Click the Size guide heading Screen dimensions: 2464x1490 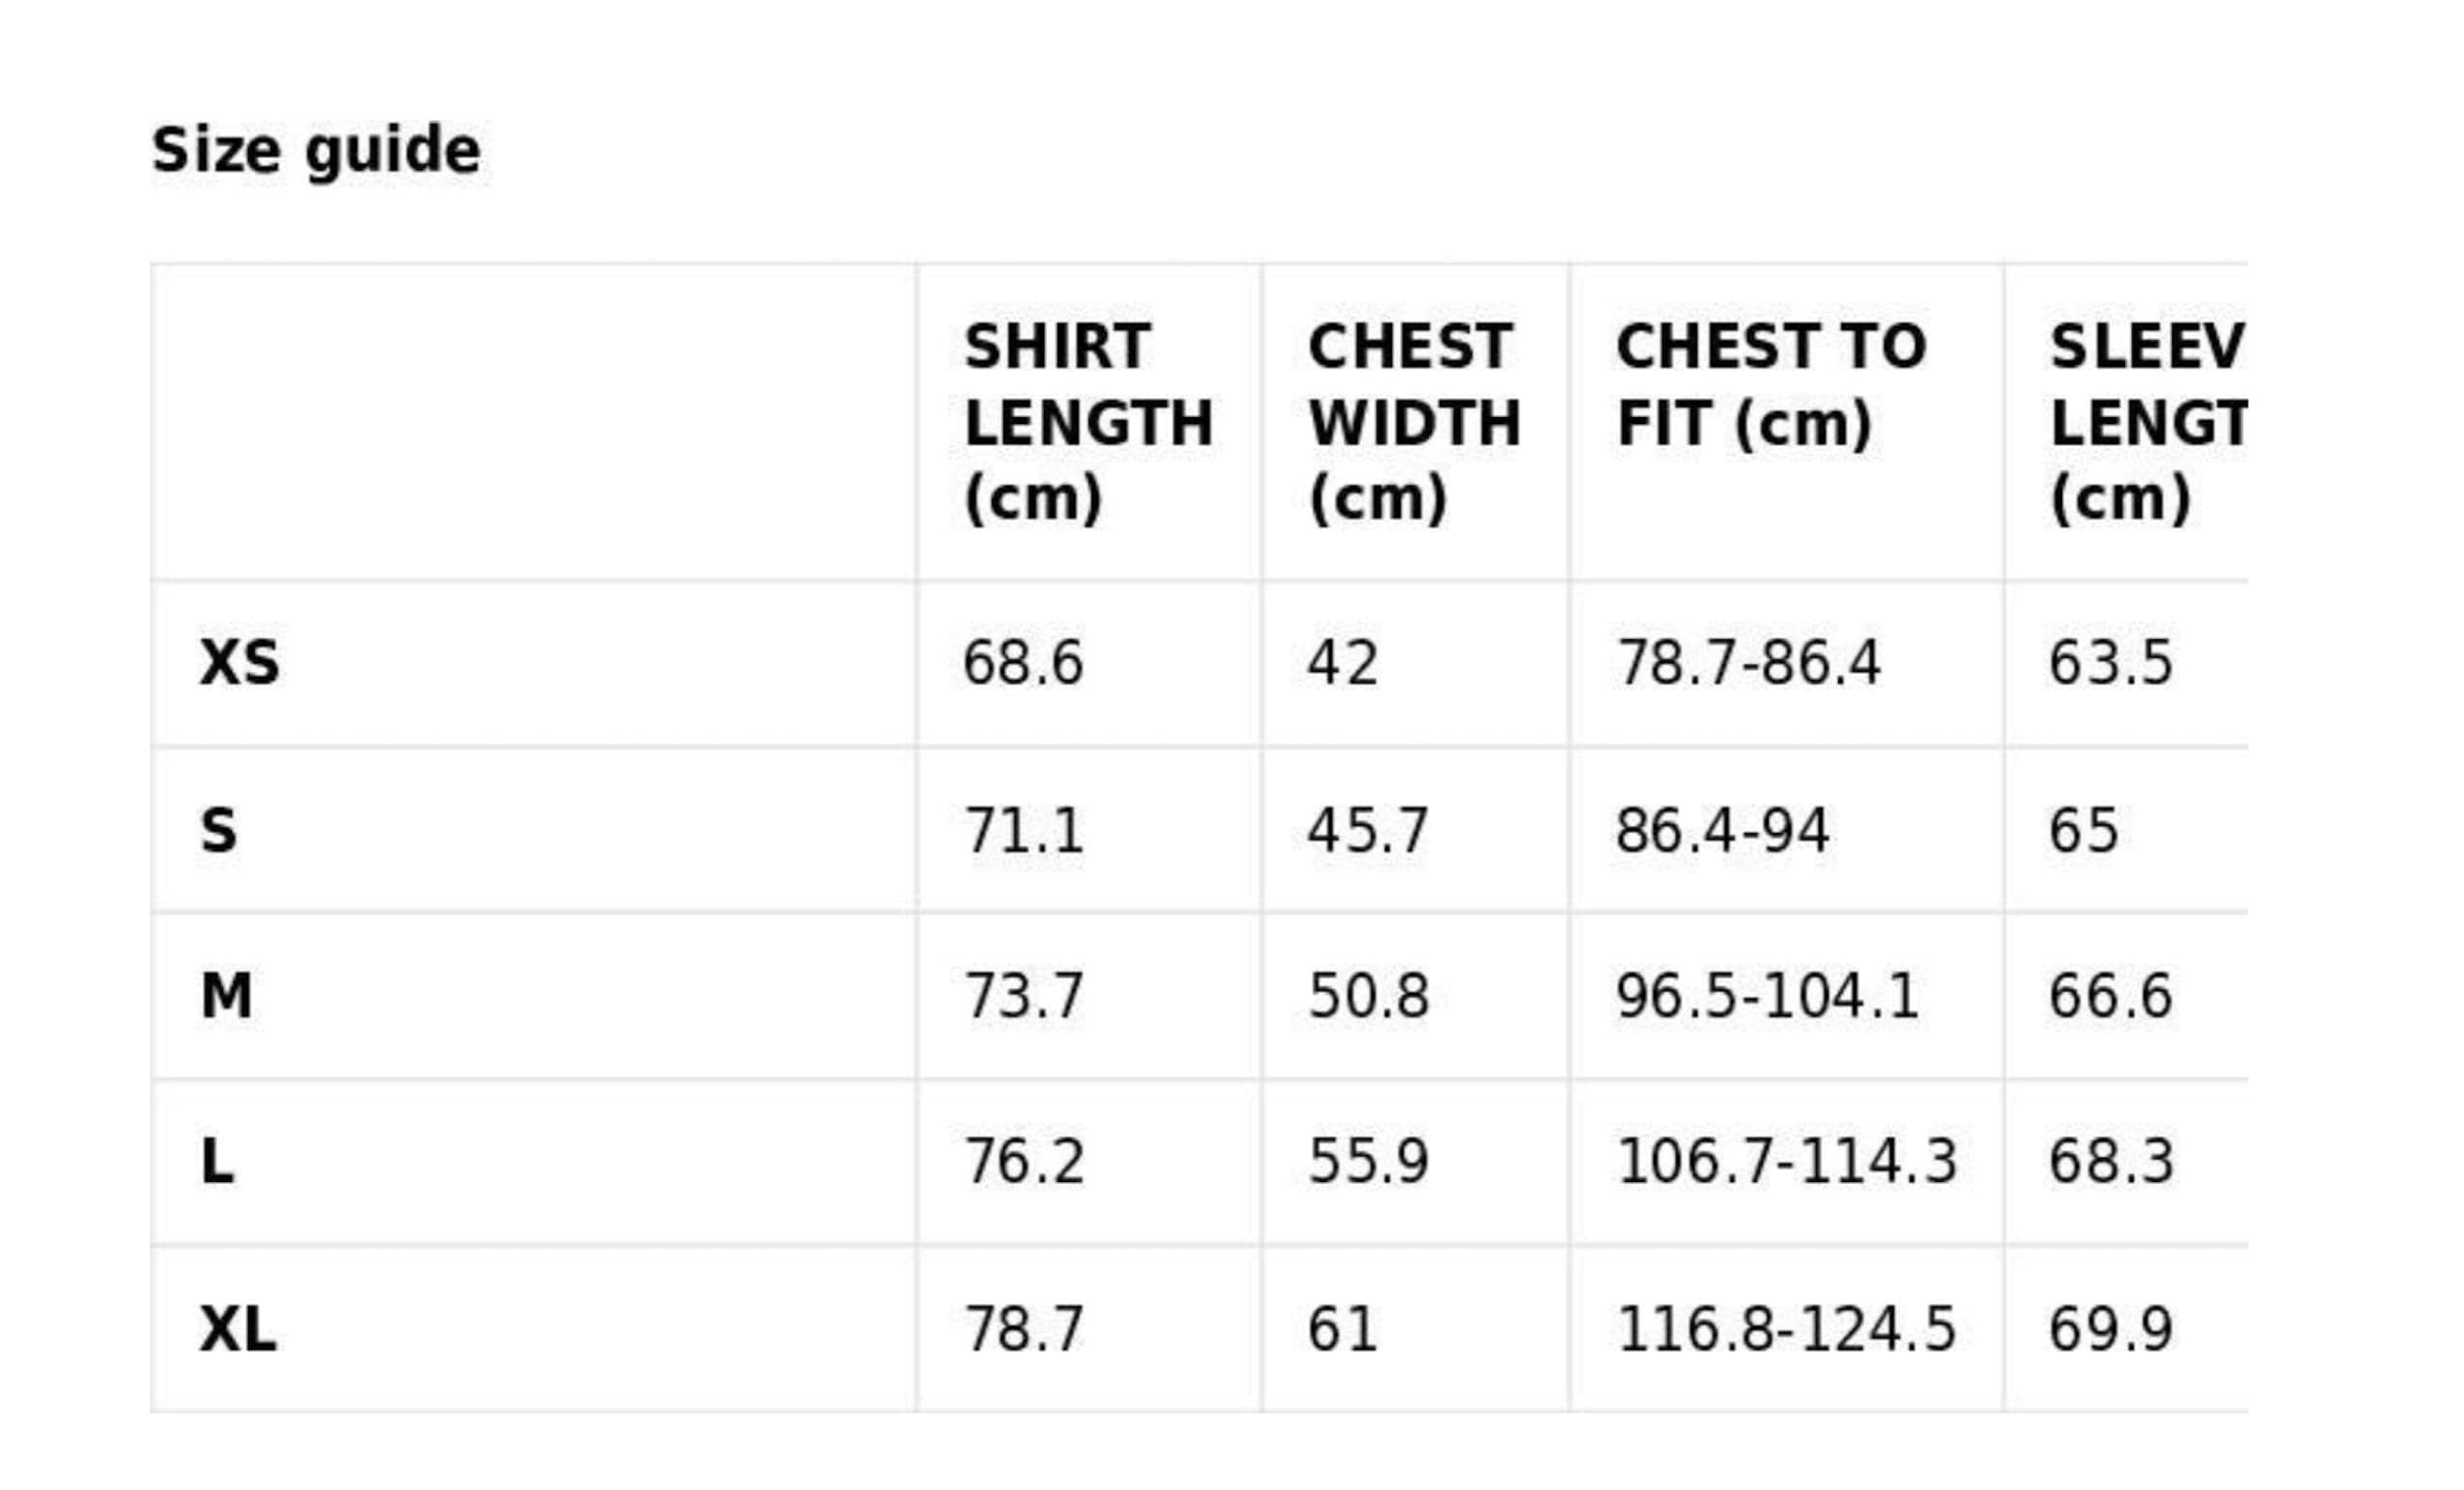(316, 152)
